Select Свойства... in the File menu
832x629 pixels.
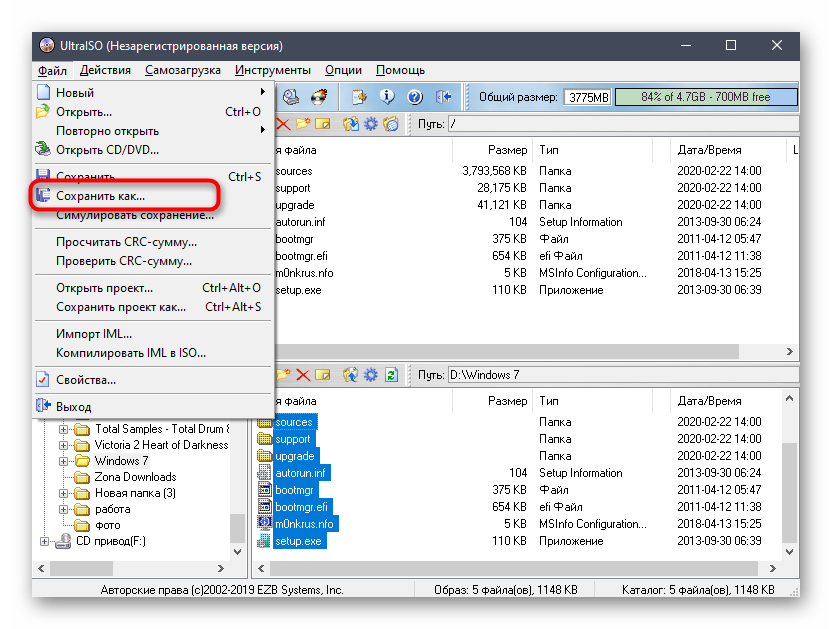point(85,380)
